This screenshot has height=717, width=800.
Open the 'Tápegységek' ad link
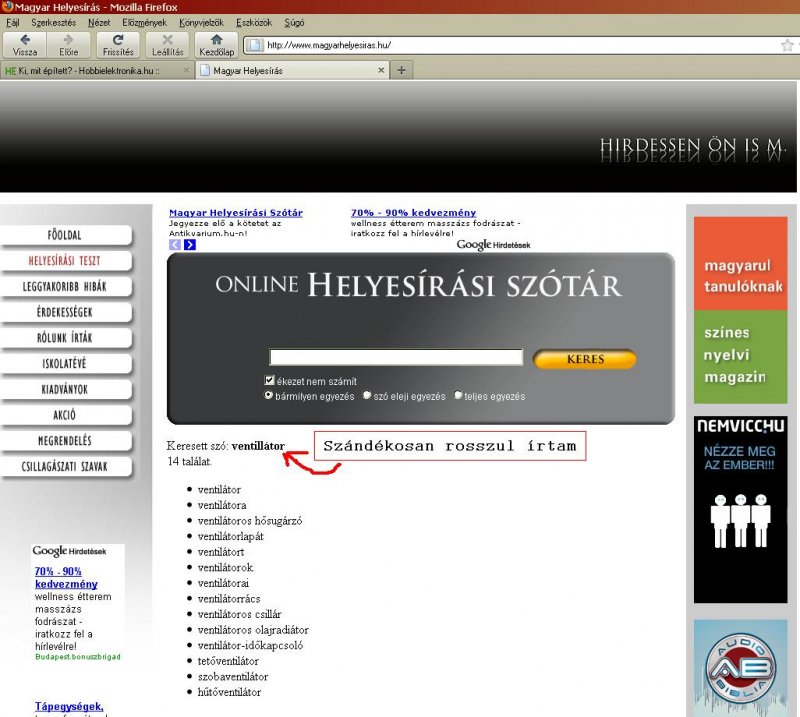(x=69, y=706)
